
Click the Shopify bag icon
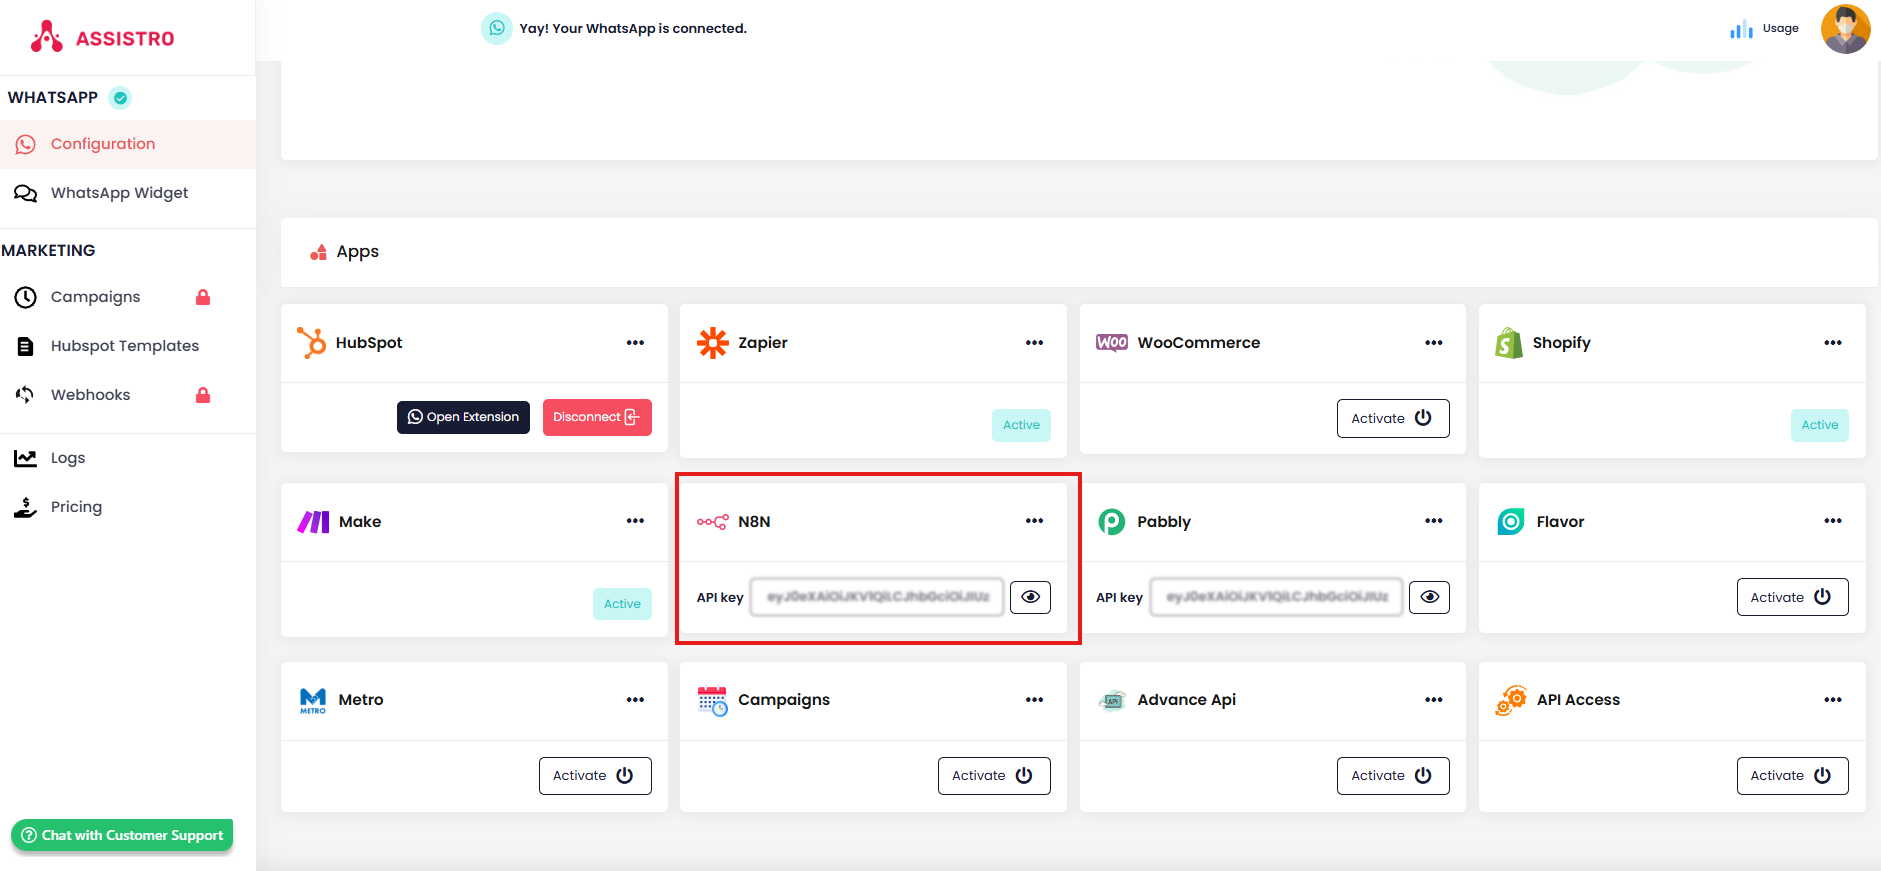point(1509,343)
